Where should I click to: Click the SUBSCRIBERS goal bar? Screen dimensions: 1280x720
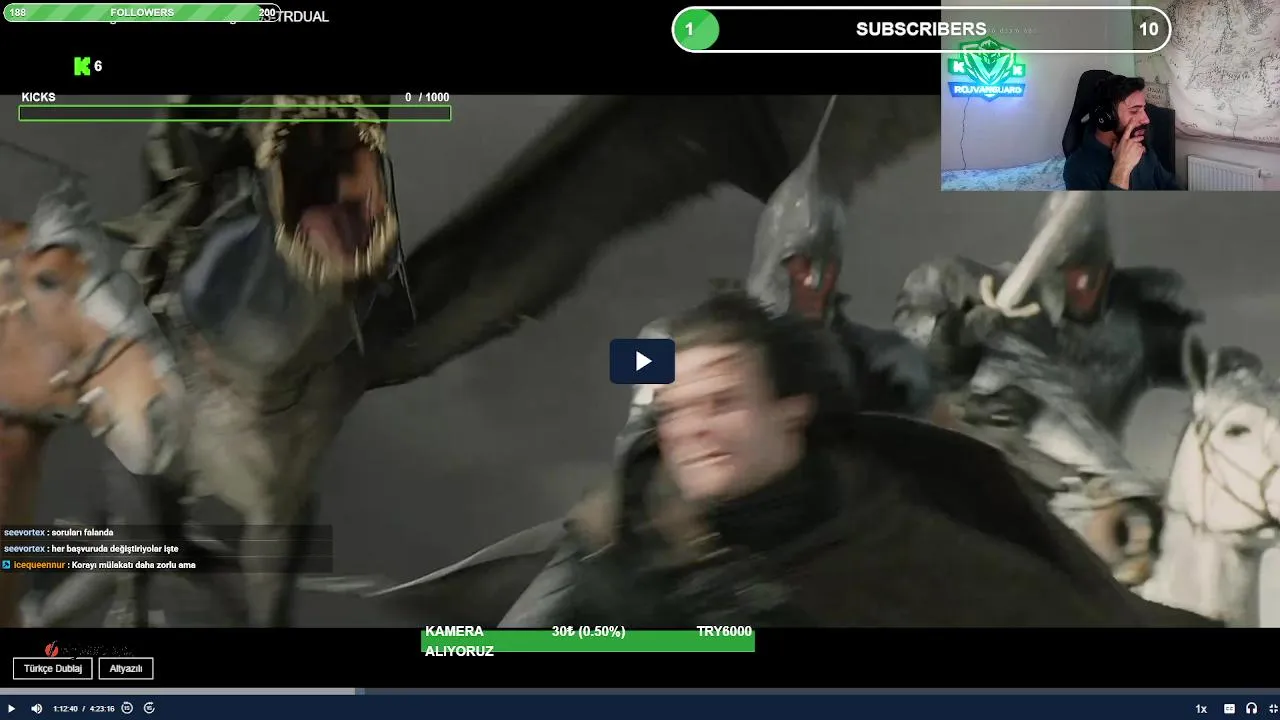921,29
